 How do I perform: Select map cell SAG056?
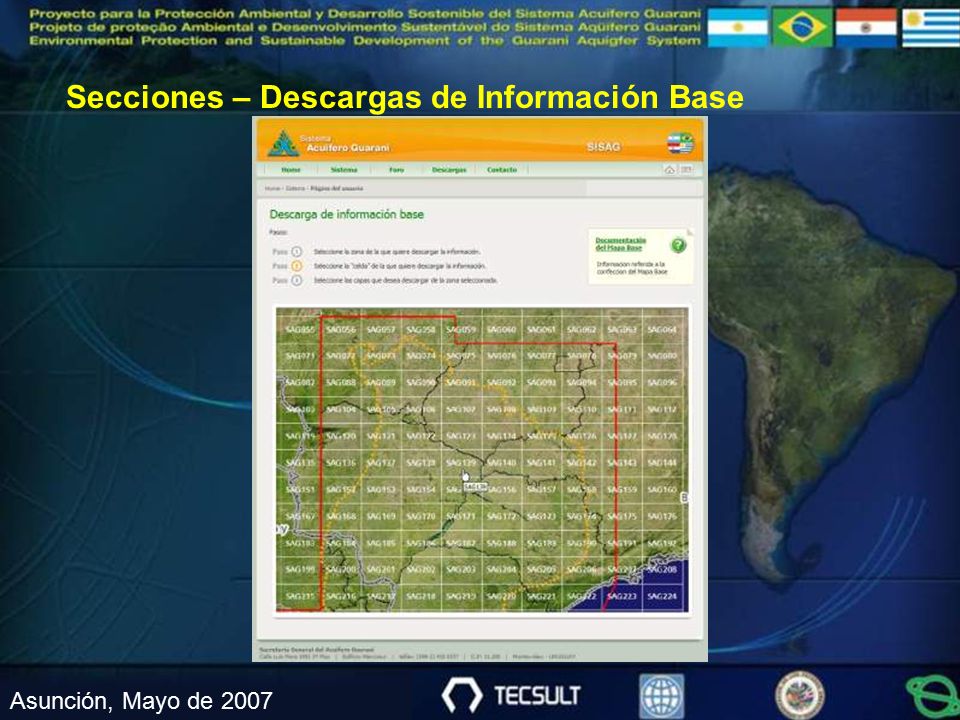[x=340, y=329]
